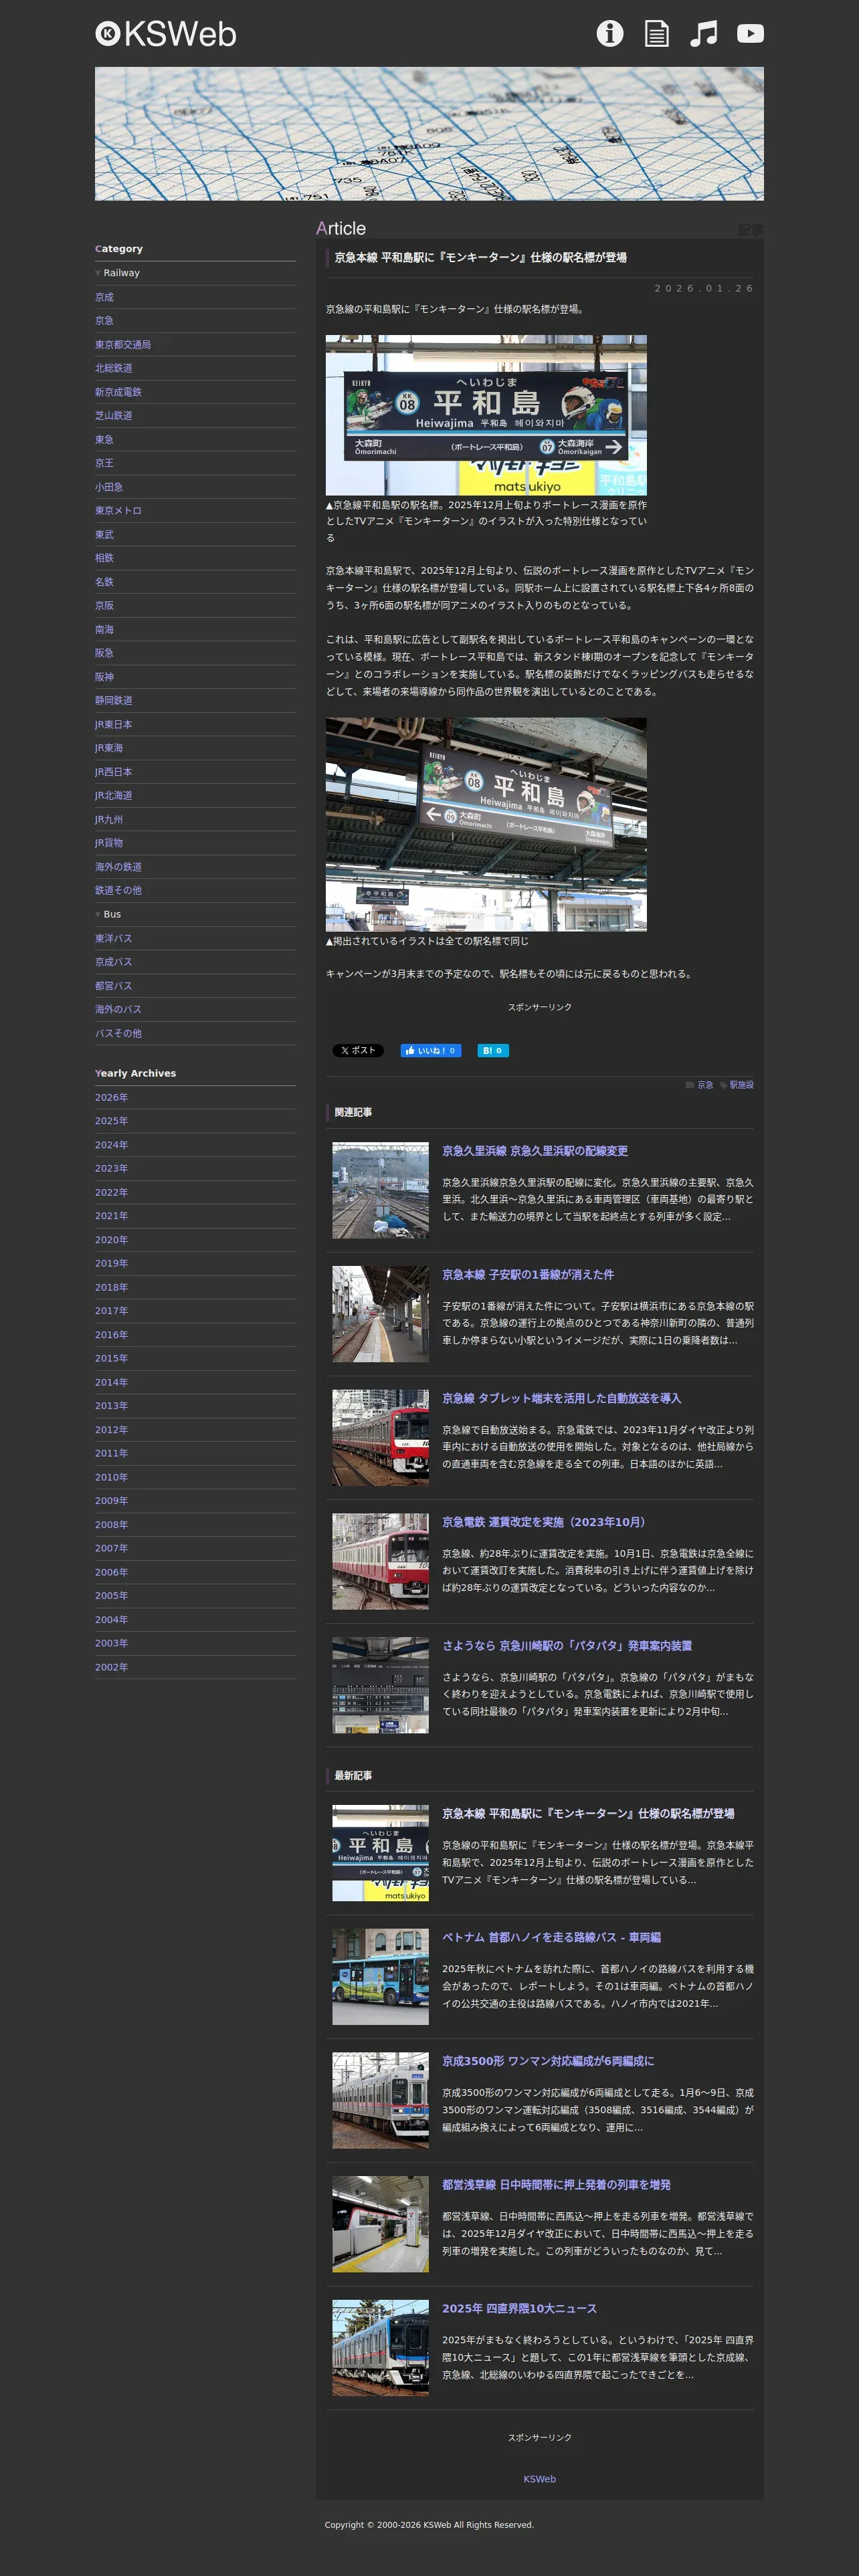Bookmark article with Hatena B! button
This screenshot has width=859, height=2576.
pos(493,1050)
